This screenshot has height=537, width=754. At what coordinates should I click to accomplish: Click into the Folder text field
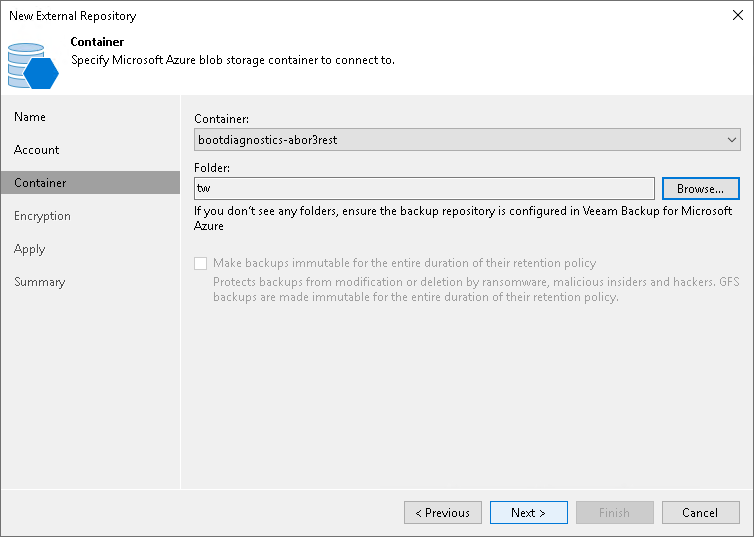[x=424, y=188]
